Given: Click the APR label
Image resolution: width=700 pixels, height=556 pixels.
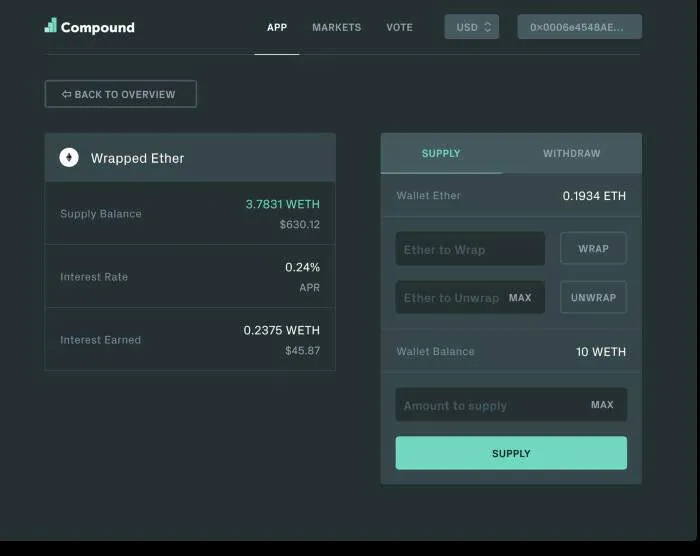Looking at the screenshot, I should (309, 288).
